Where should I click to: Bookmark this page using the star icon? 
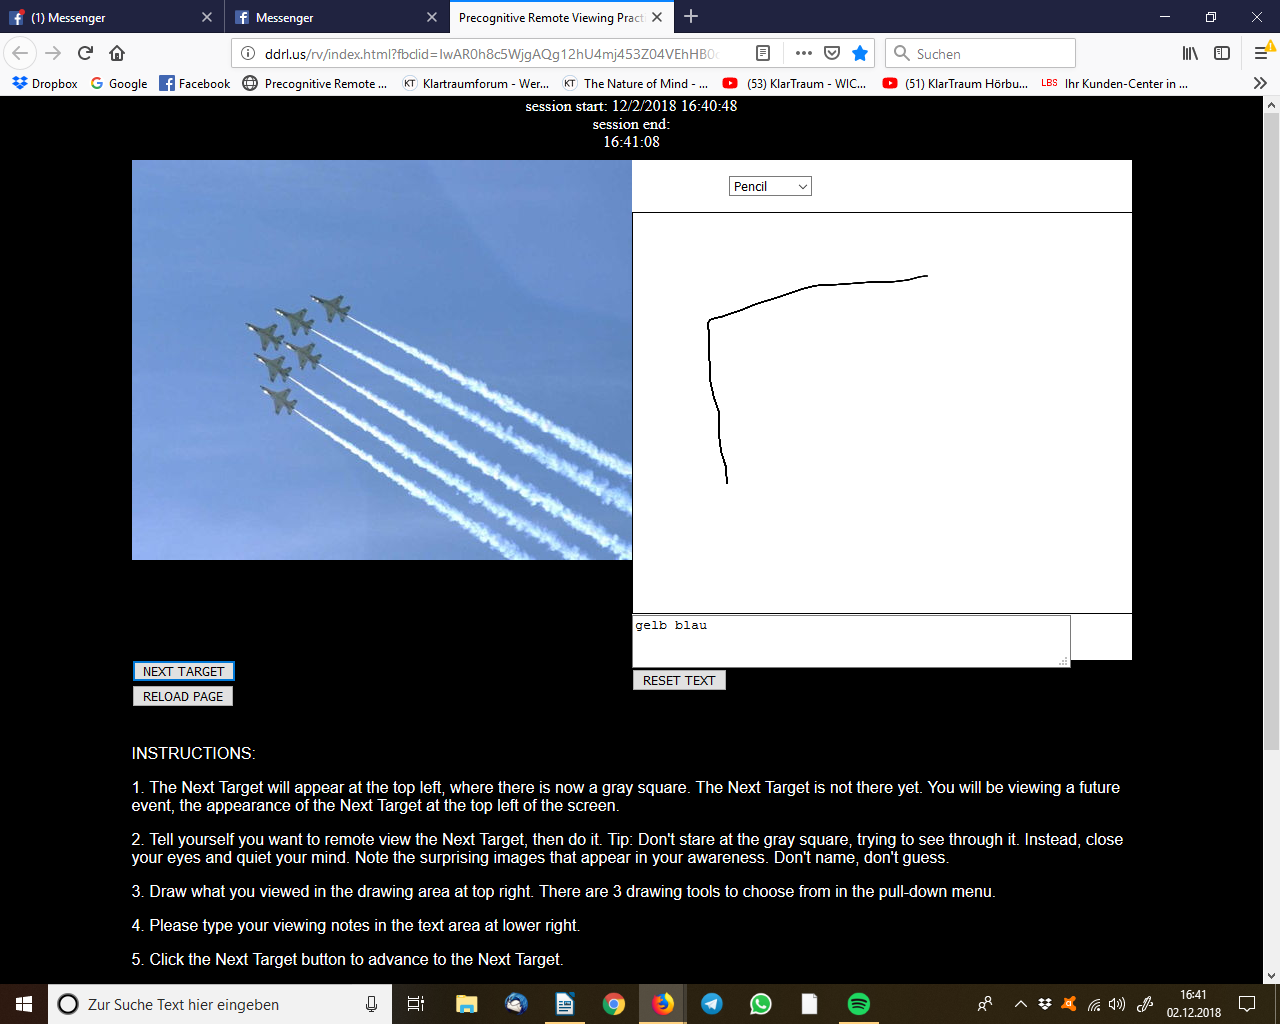point(859,53)
